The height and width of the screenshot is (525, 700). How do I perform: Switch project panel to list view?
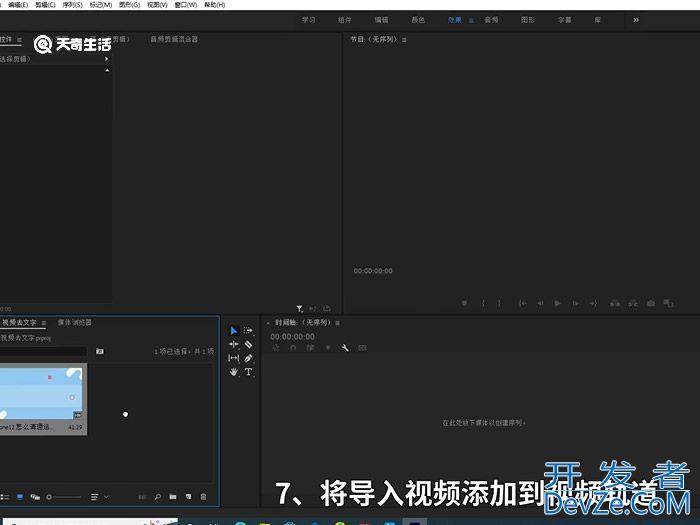pyautogui.click(x=4, y=497)
